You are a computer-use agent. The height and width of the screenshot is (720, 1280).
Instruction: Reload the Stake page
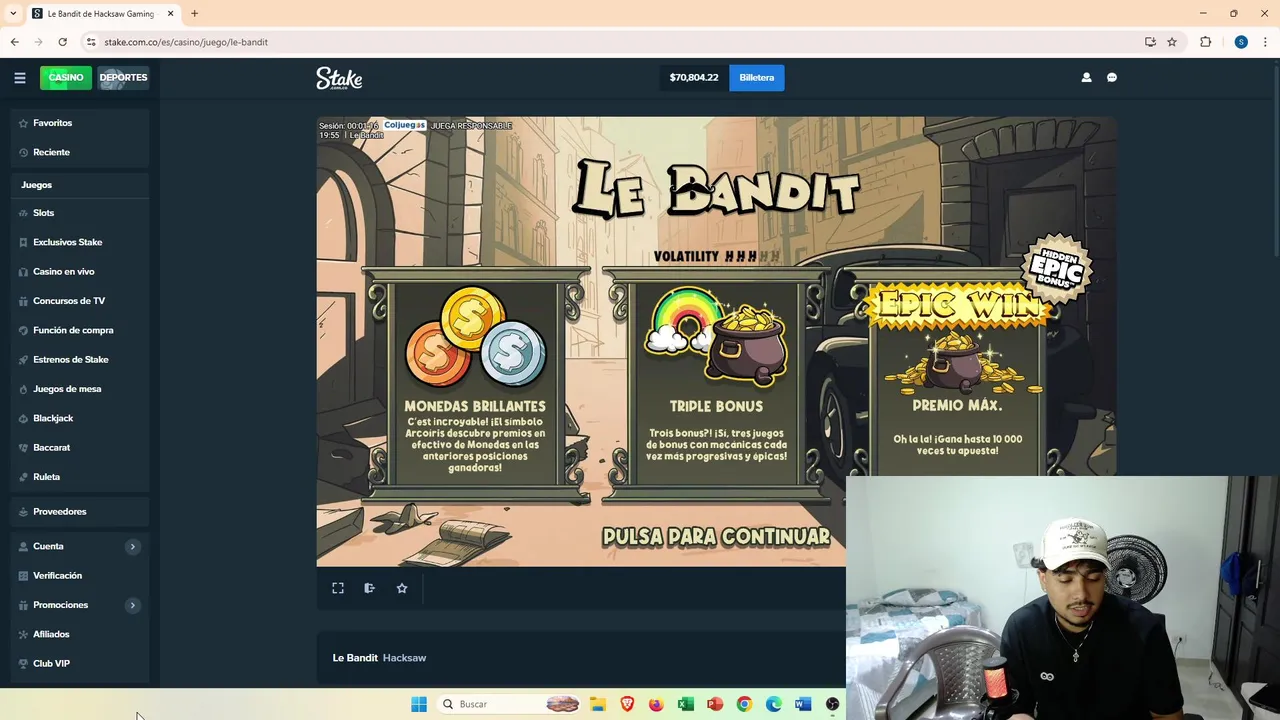pos(62,42)
